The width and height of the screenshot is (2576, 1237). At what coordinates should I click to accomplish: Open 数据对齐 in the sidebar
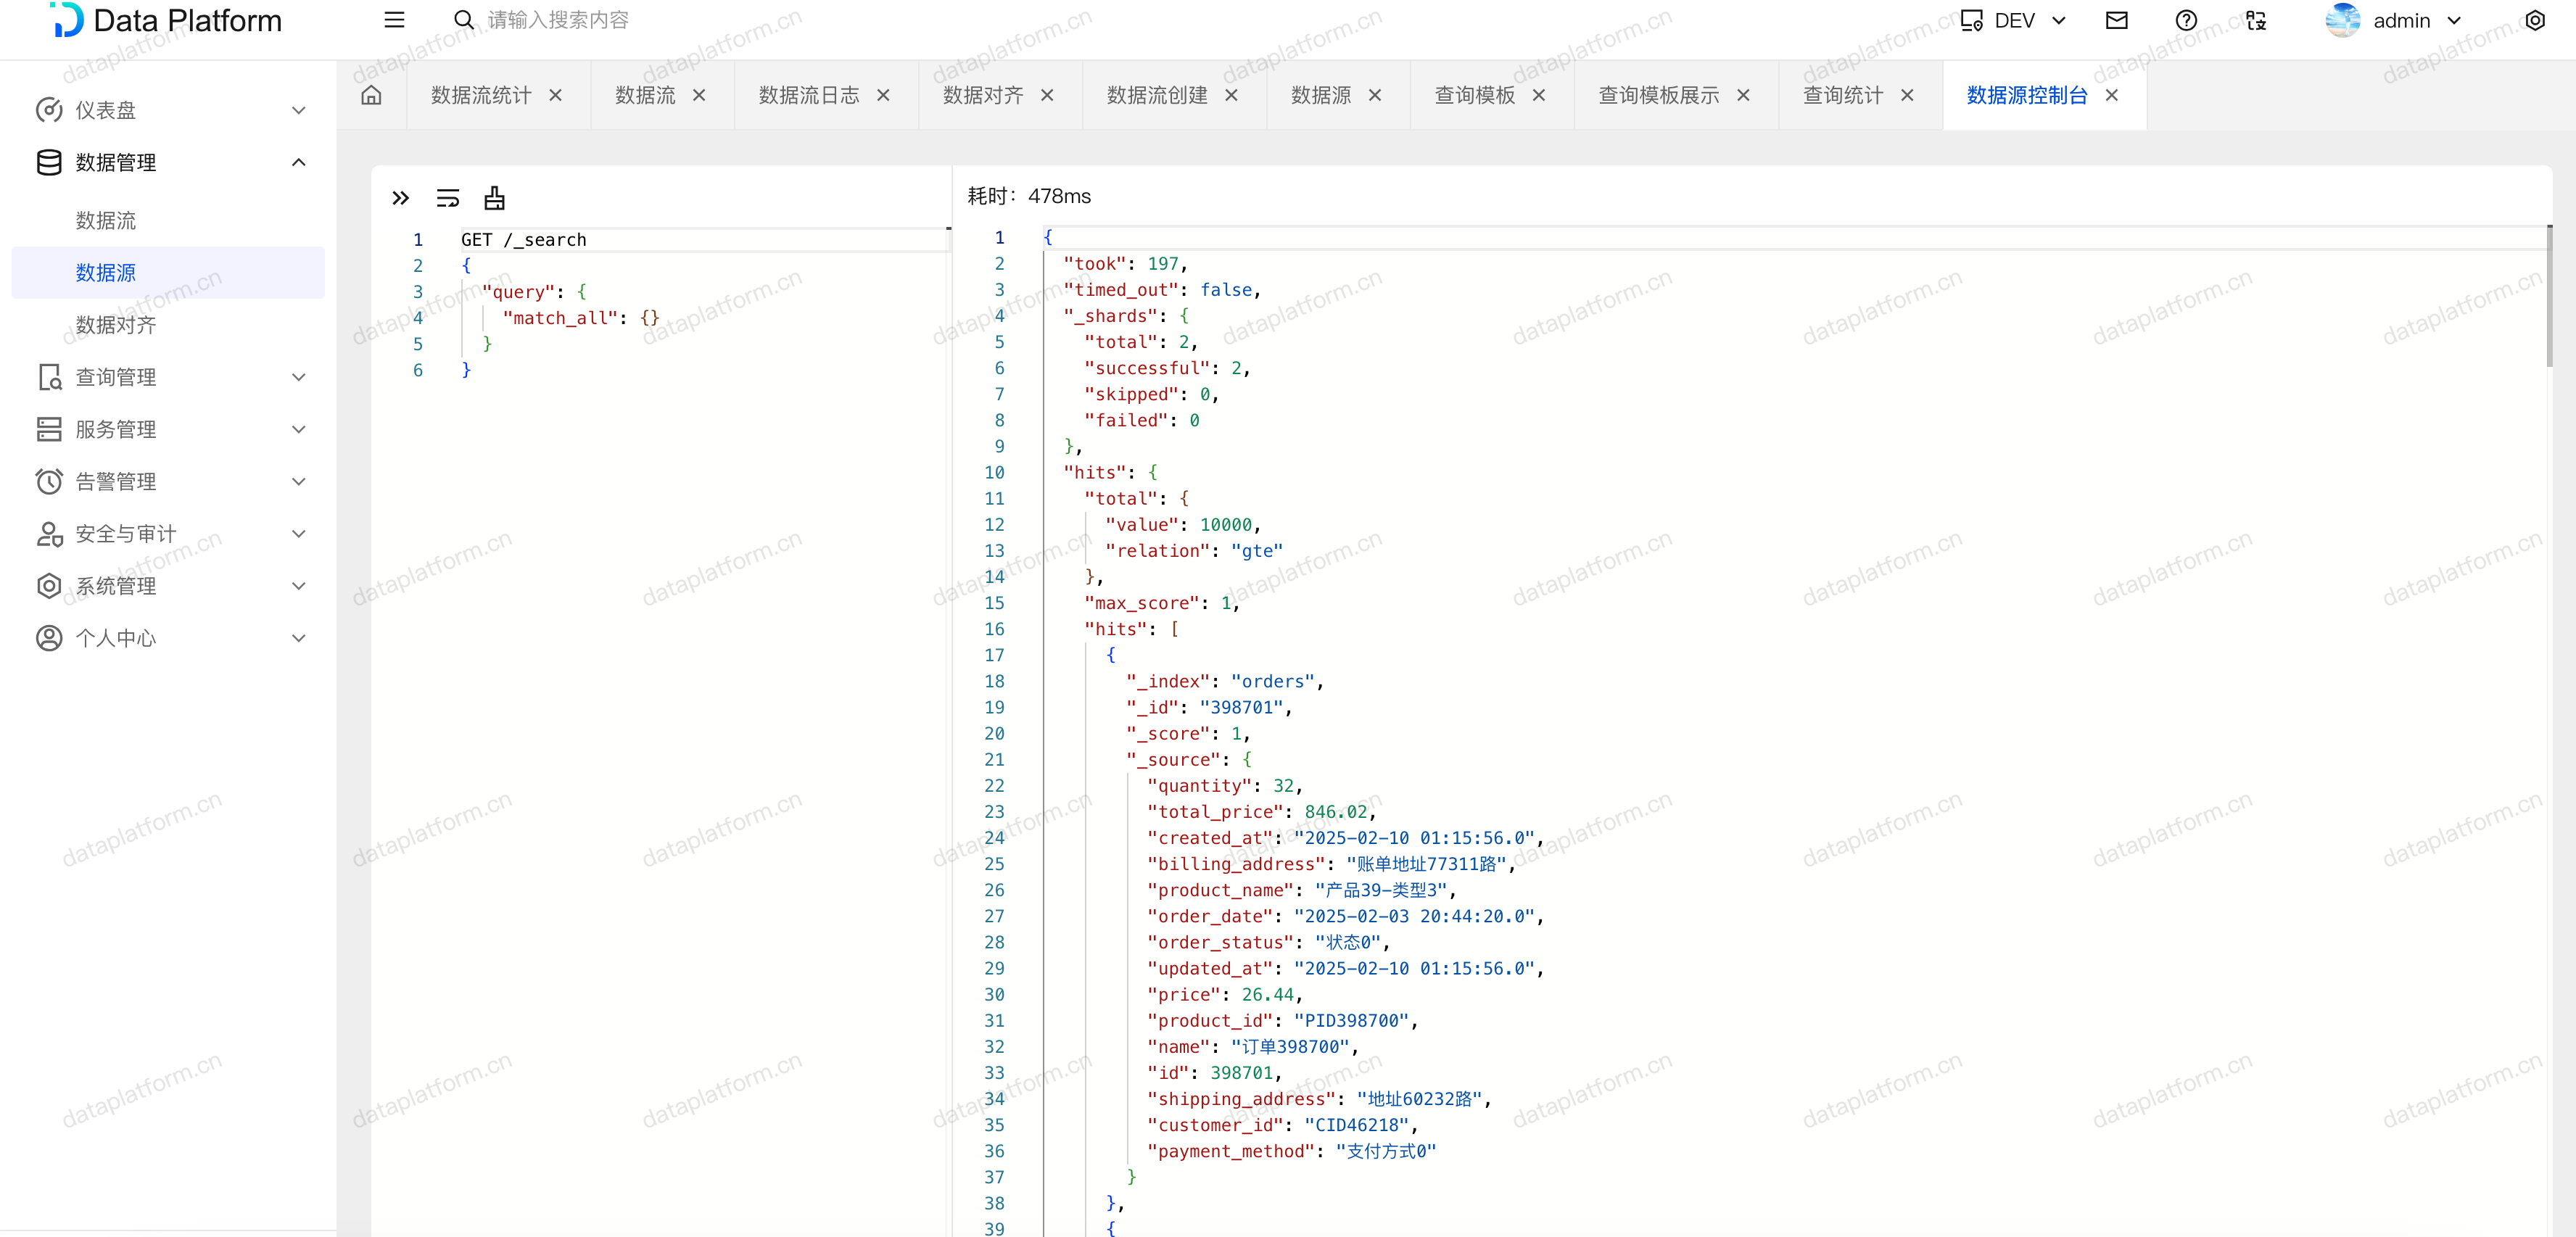click(116, 325)
